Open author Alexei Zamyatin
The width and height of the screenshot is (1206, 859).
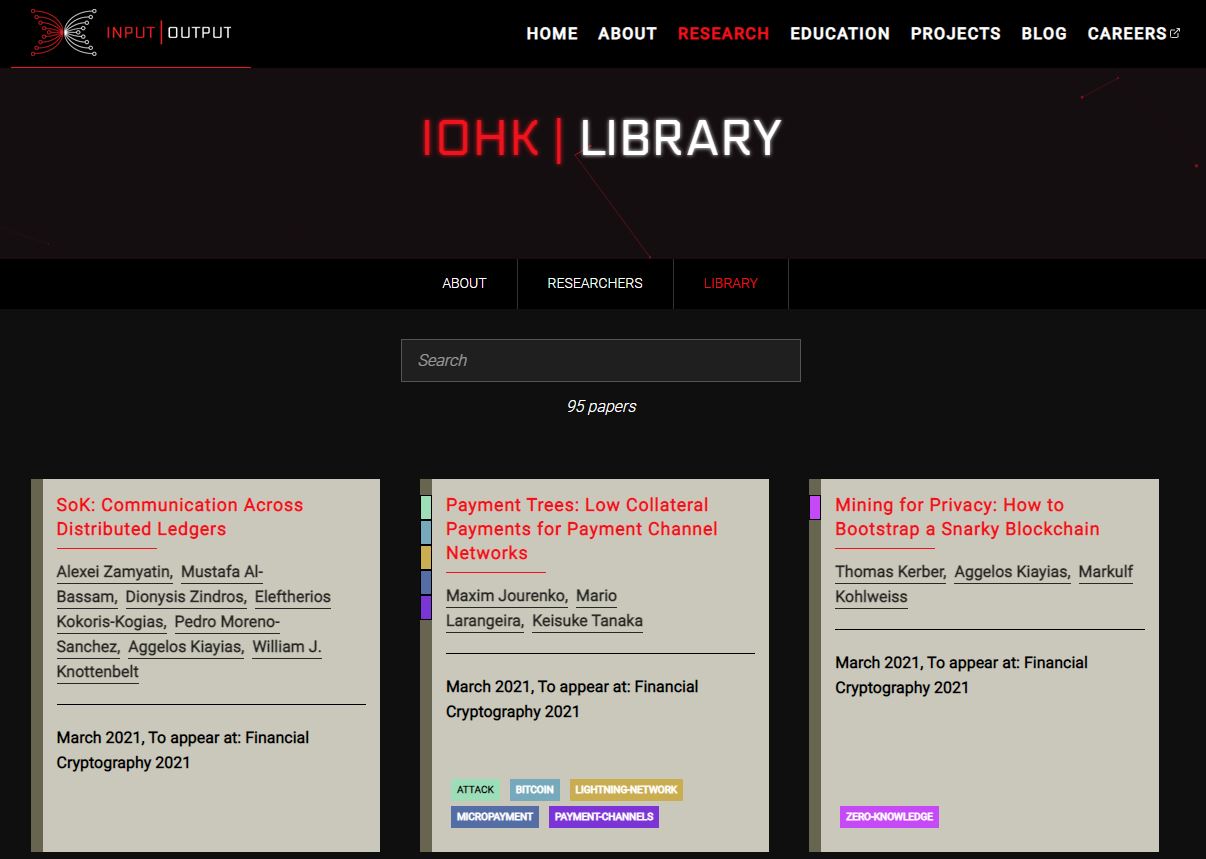pos(114,572)
